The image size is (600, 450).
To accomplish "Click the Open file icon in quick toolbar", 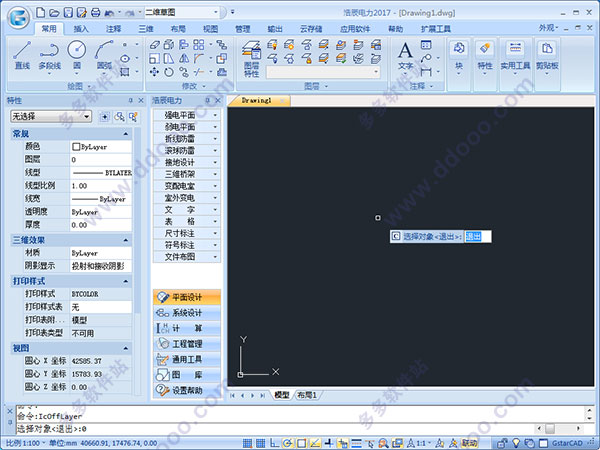I will tap(54, 13).
